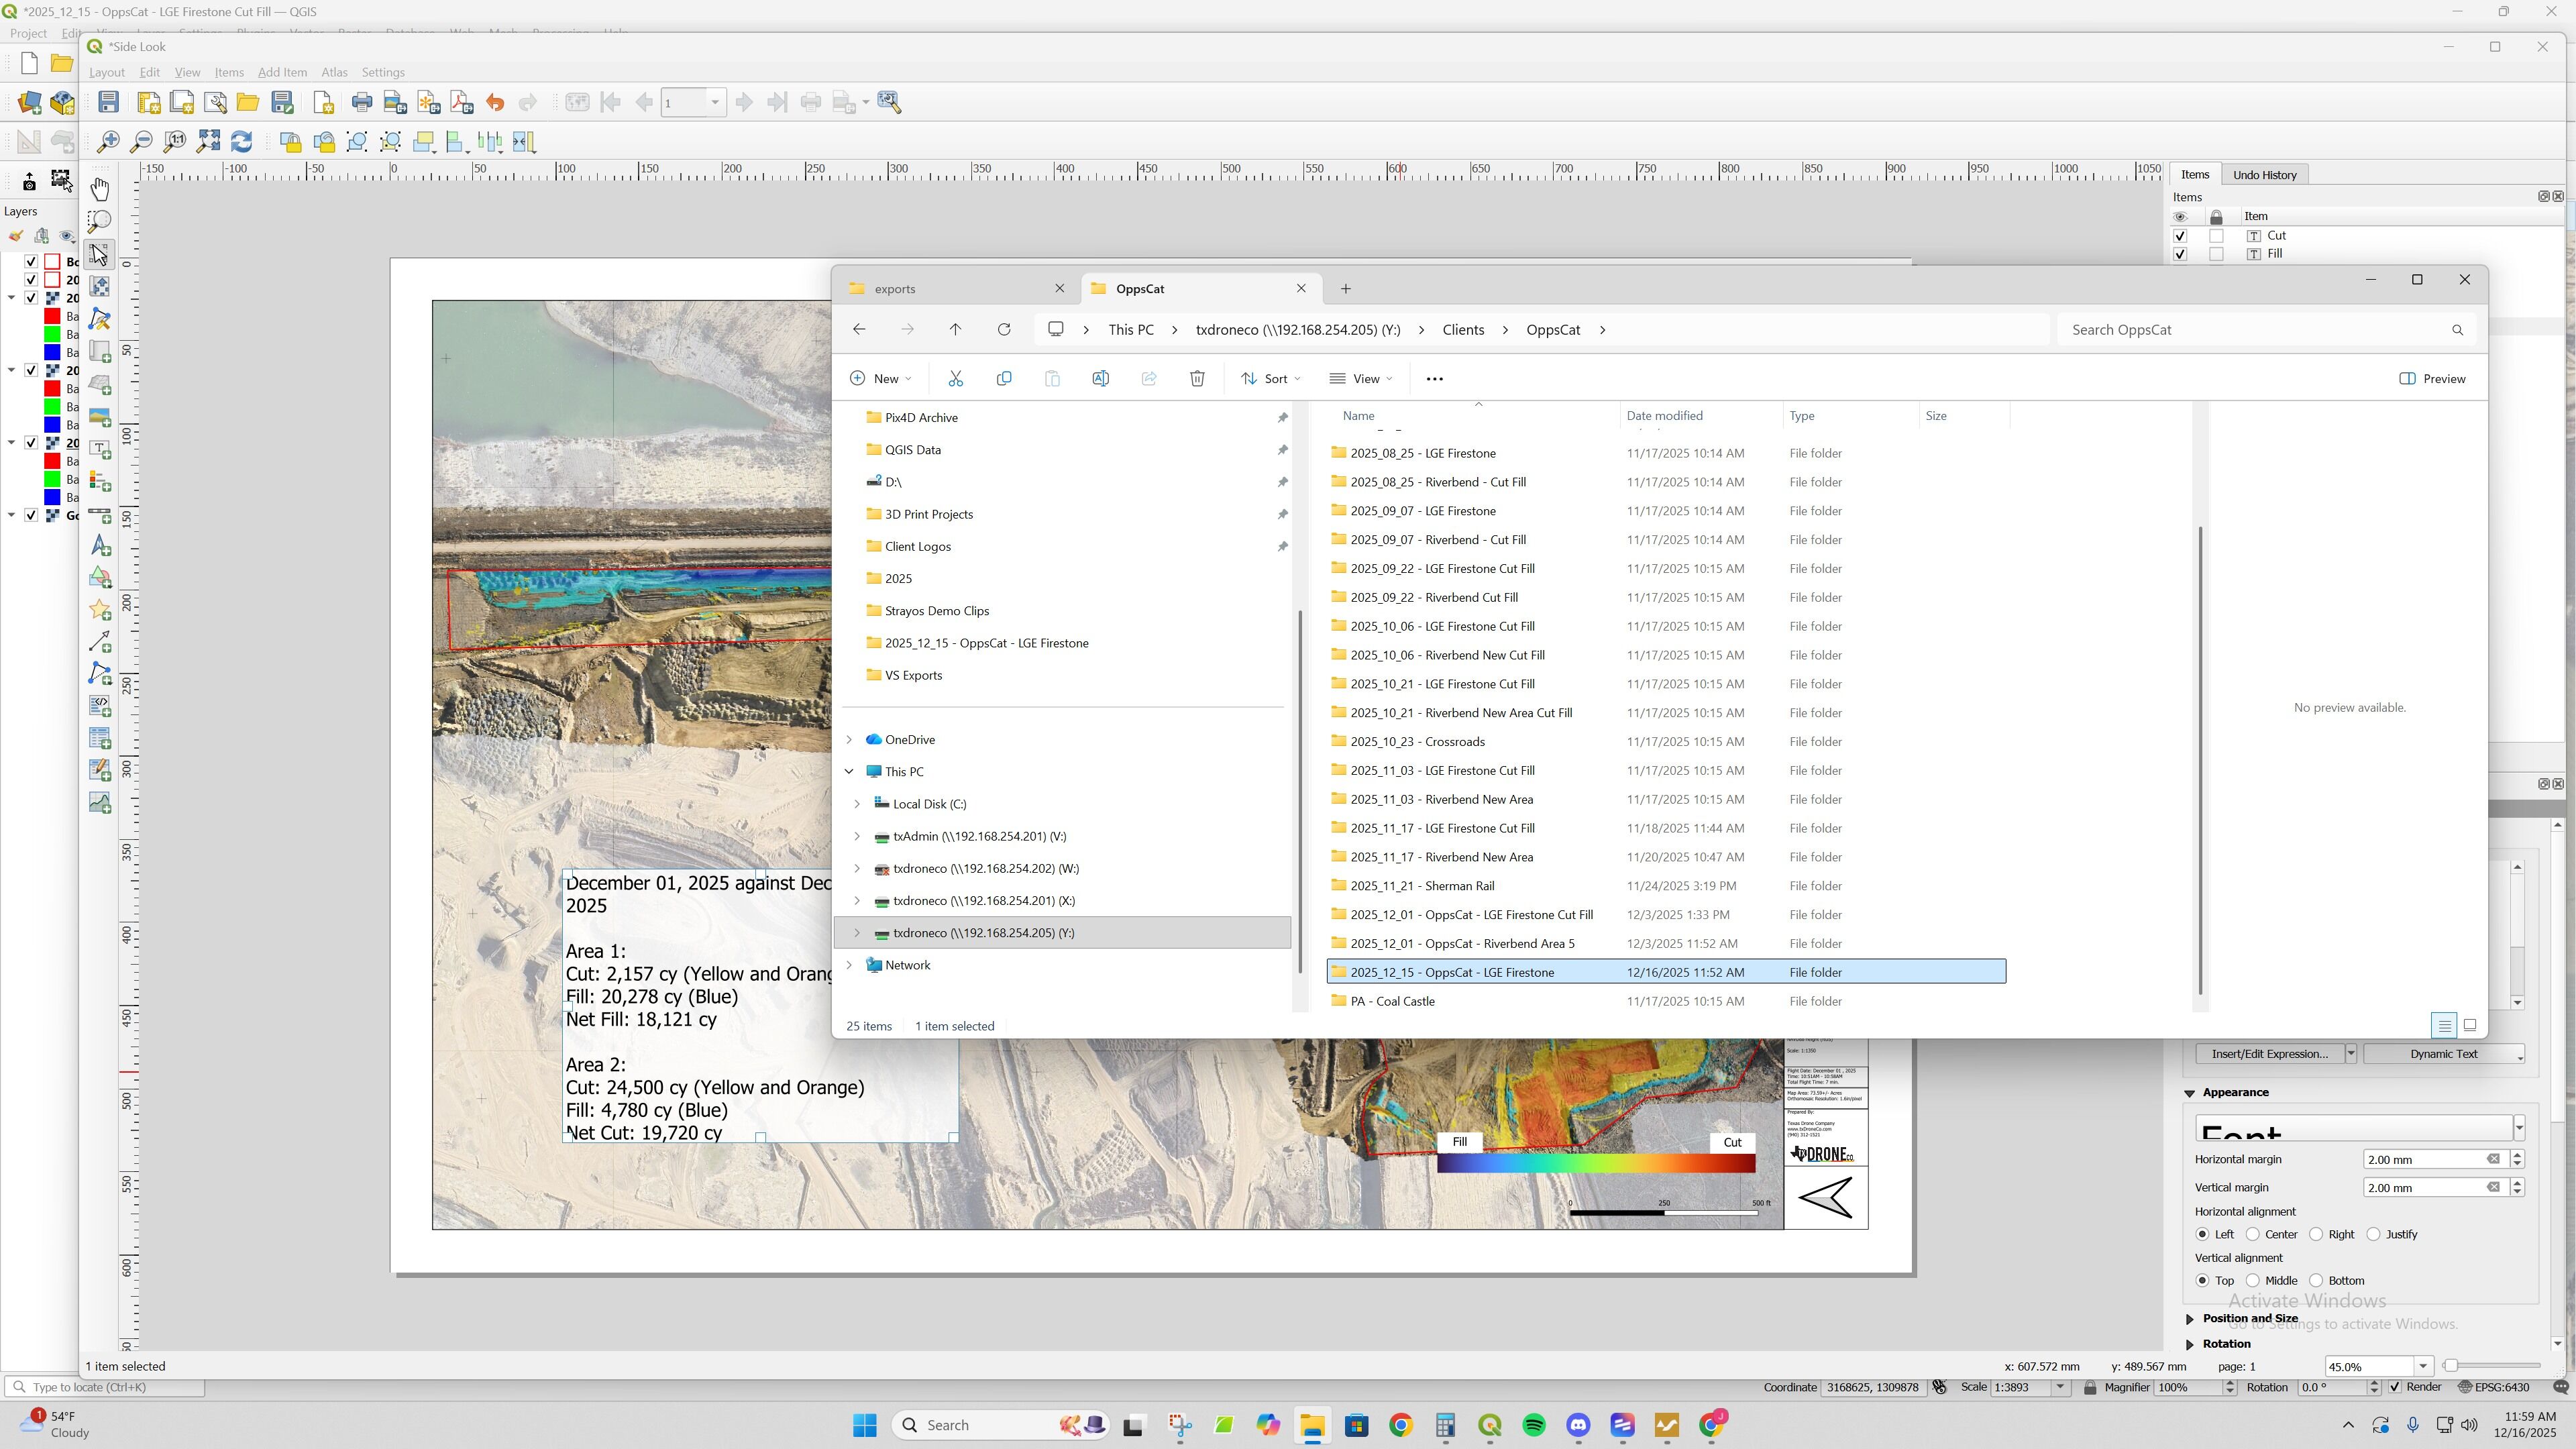Lock the selected layout items

tap(291, 142)
